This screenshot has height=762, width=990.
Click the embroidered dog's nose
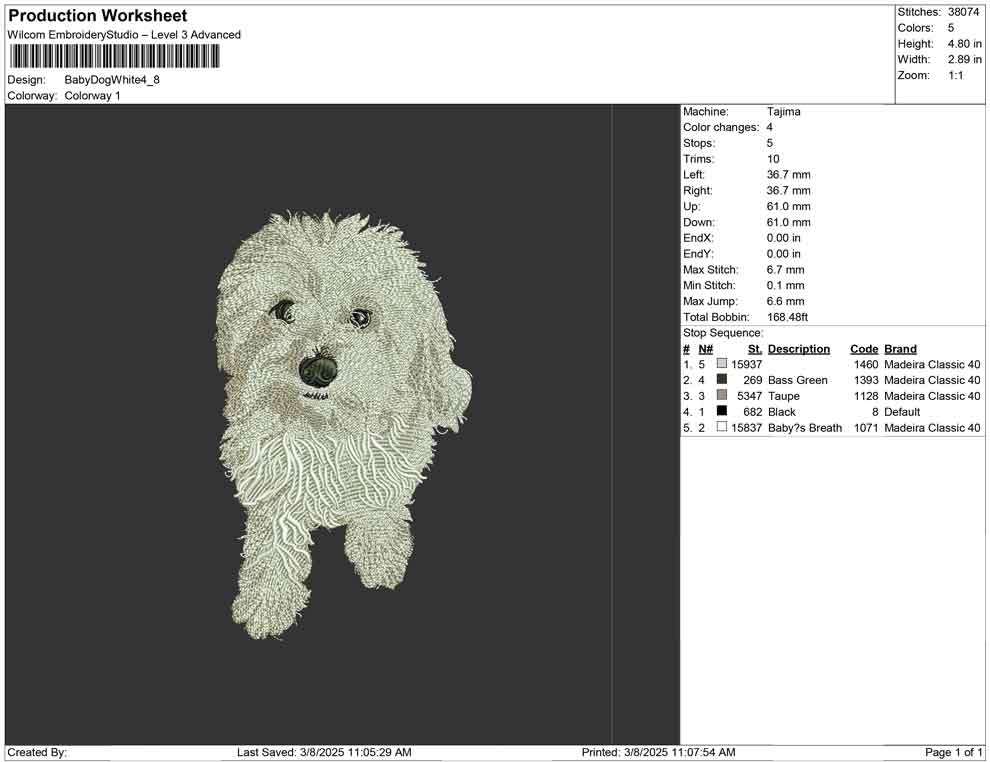(x=318, y=370)
